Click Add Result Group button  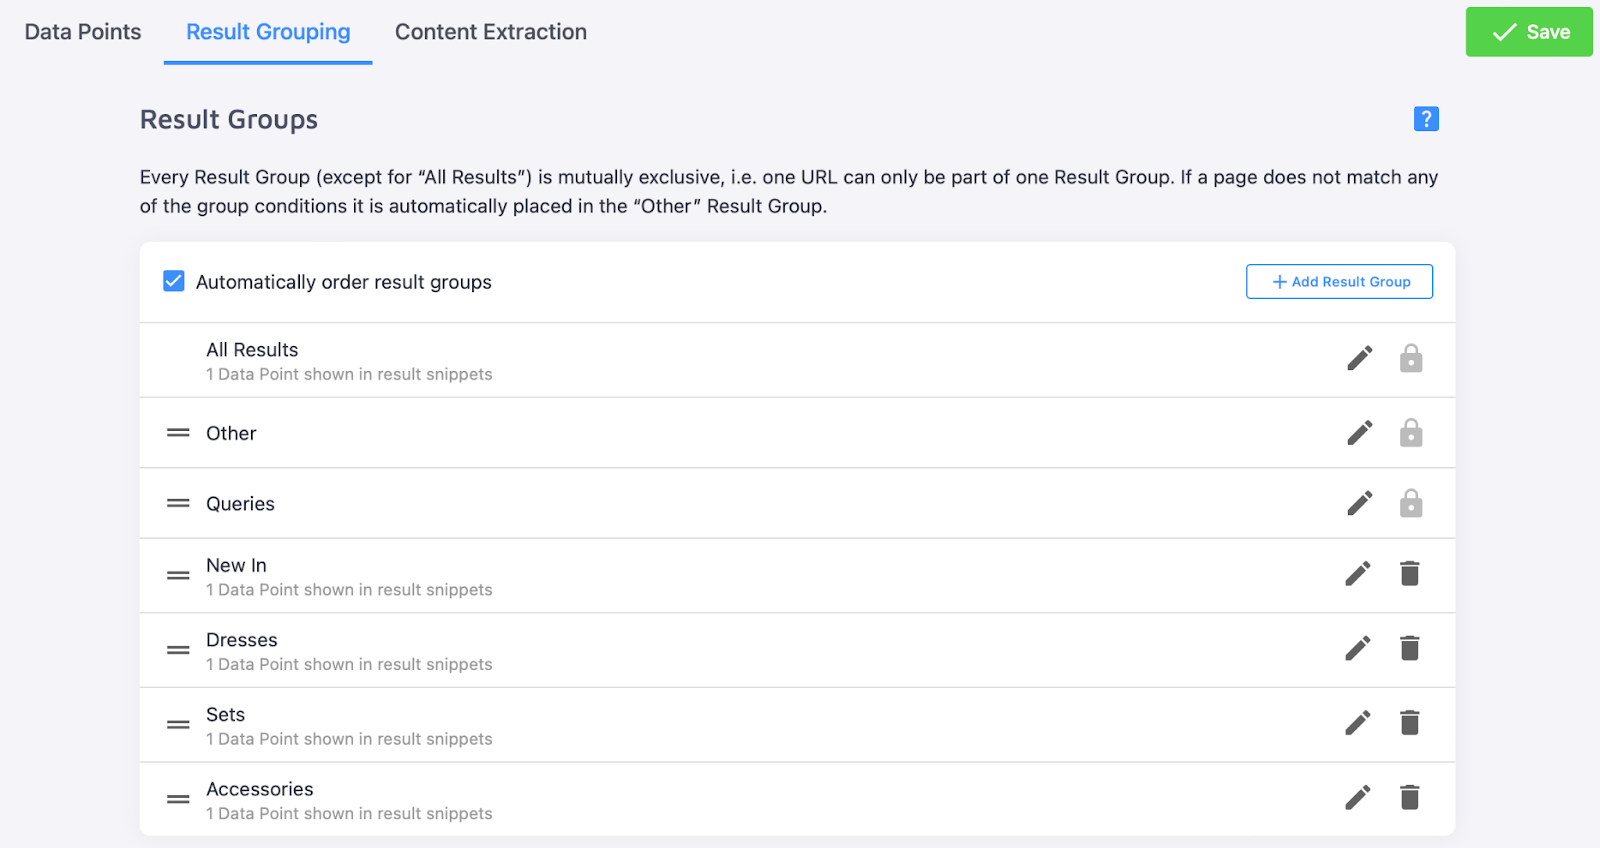point(1339,282)
